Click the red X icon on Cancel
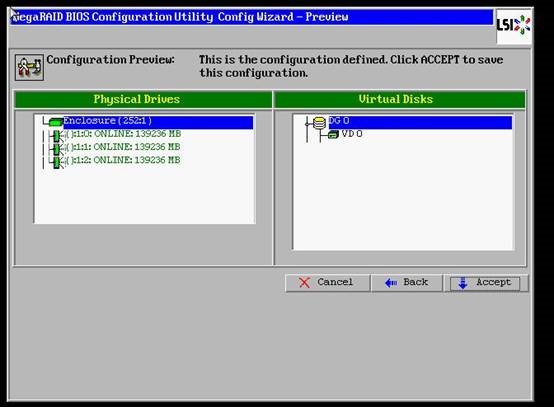Viewport: 554px width, 407px height. [304, 283]
